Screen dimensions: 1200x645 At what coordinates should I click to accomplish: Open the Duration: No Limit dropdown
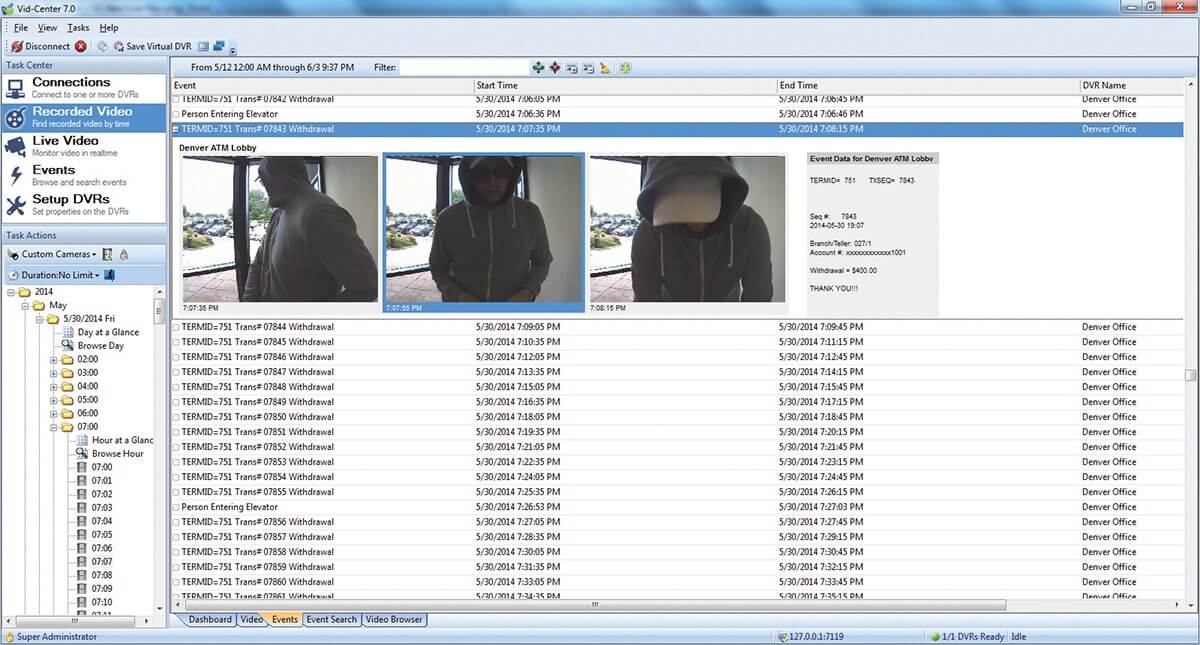click(54, 274)
